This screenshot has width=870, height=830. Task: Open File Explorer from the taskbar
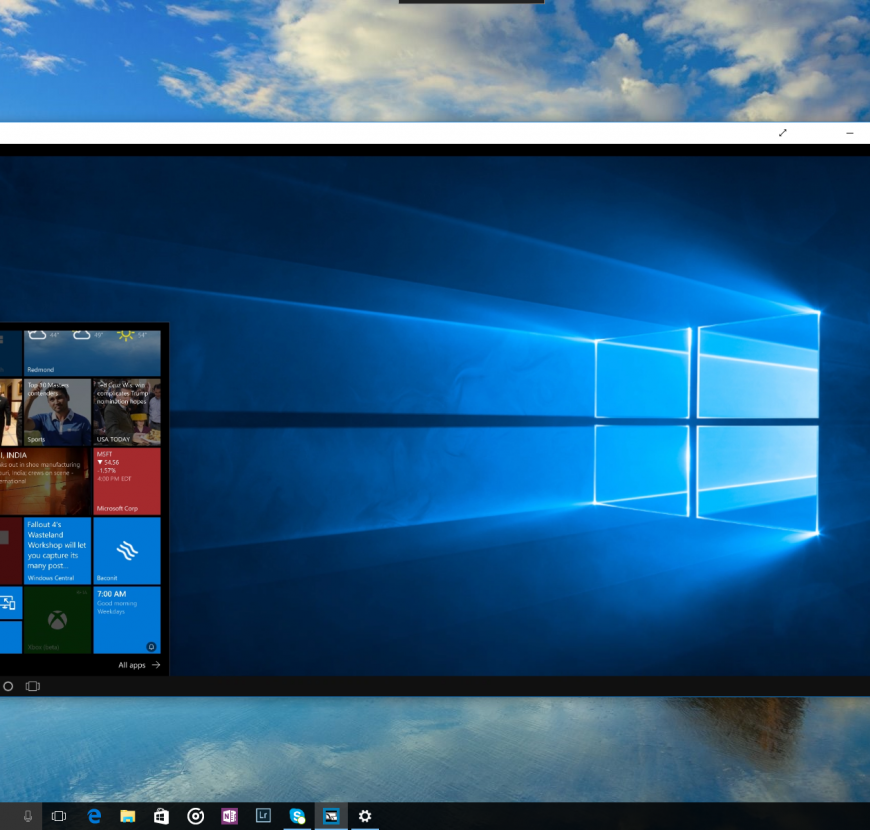point(128,816)
